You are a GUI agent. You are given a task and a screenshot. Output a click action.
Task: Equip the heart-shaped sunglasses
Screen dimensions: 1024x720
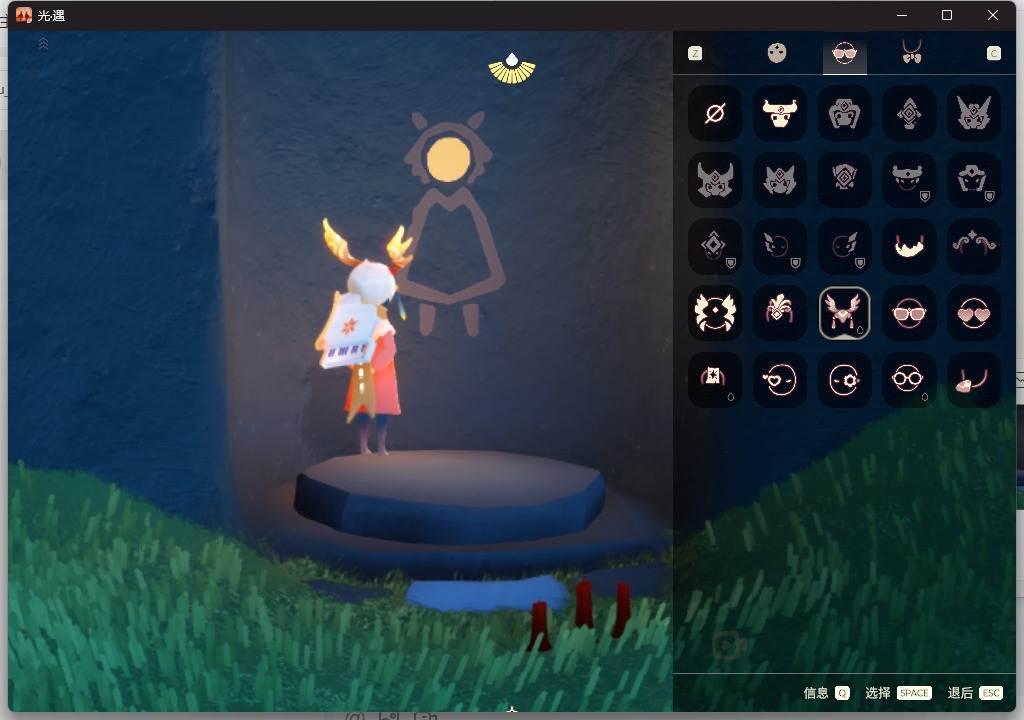coord(974,313)
